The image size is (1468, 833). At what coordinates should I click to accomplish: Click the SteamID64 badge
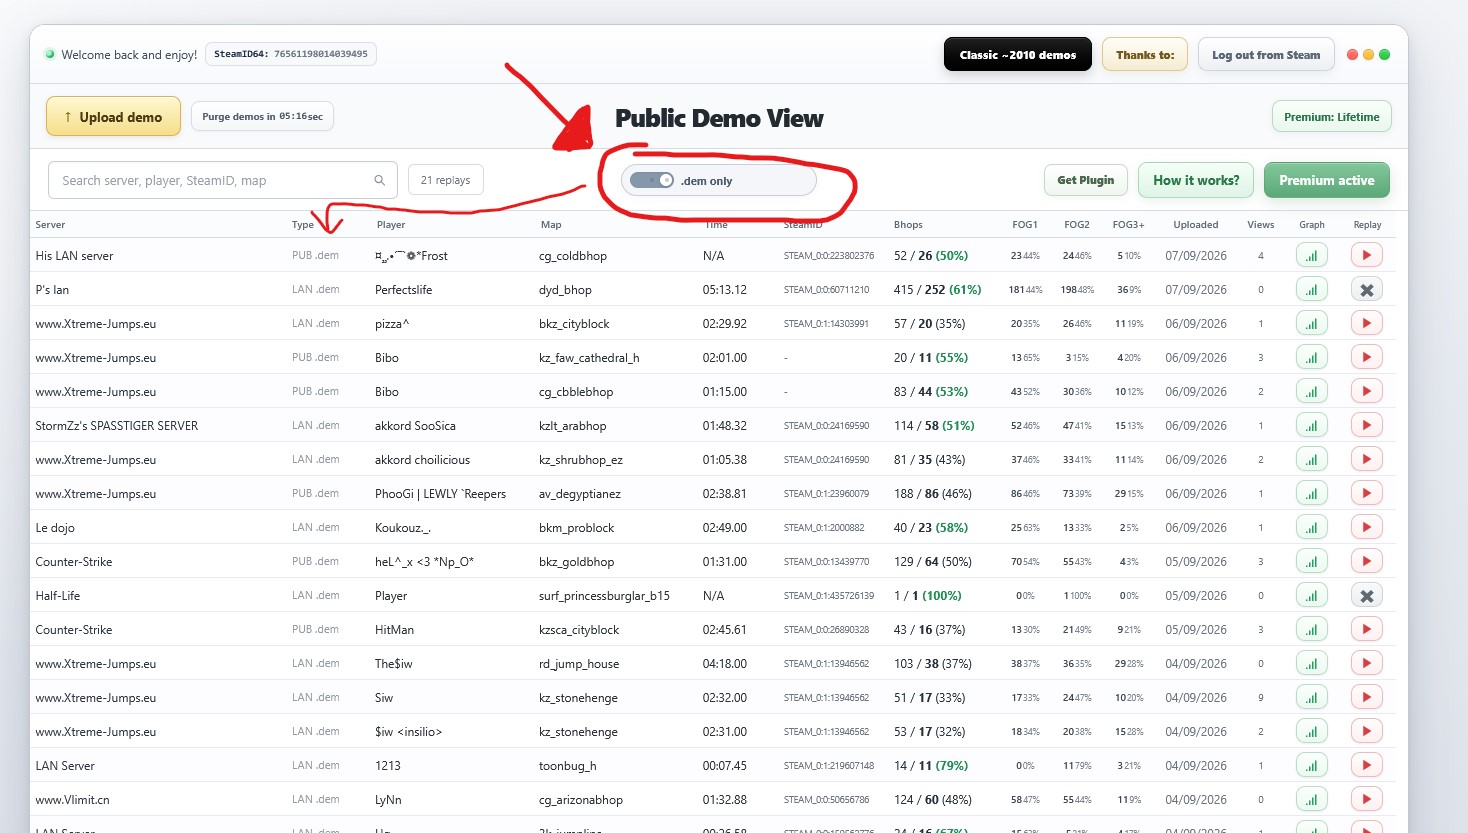pos(291,54)
